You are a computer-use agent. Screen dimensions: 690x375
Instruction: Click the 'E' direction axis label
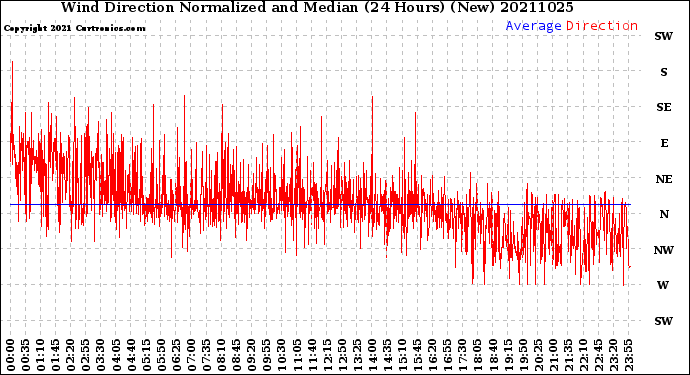tap(664, 143)
